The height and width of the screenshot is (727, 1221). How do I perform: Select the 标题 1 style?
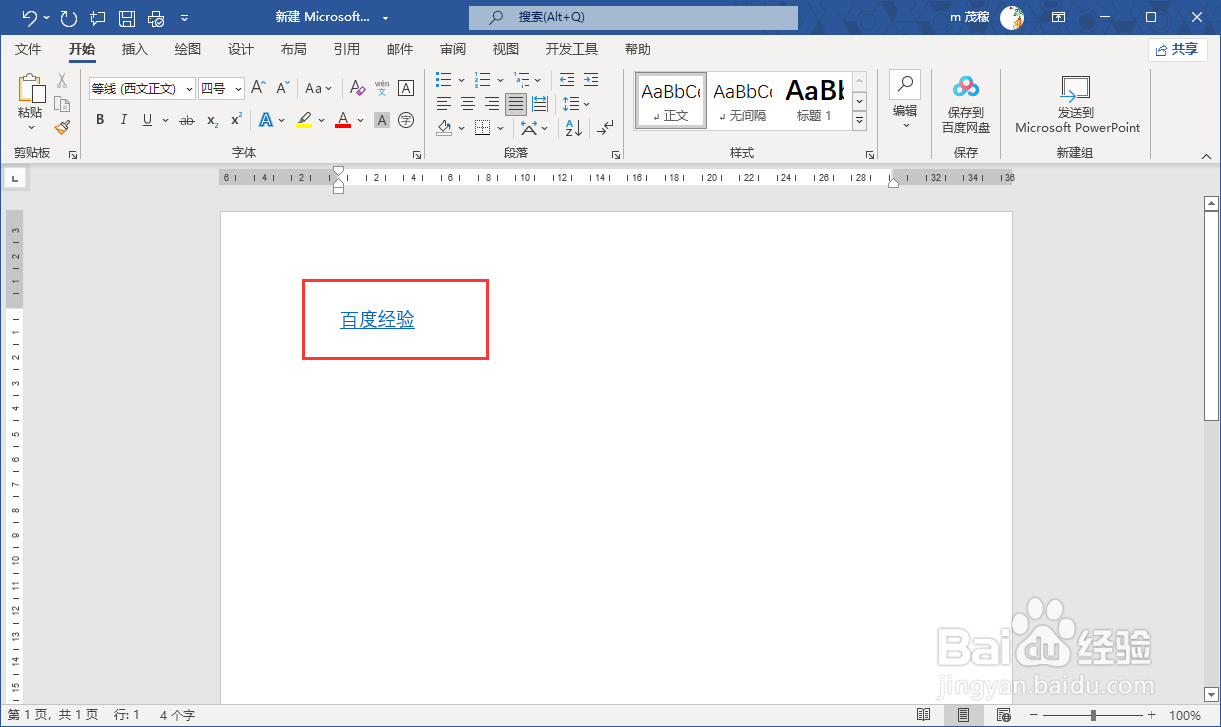coord(814,100)
